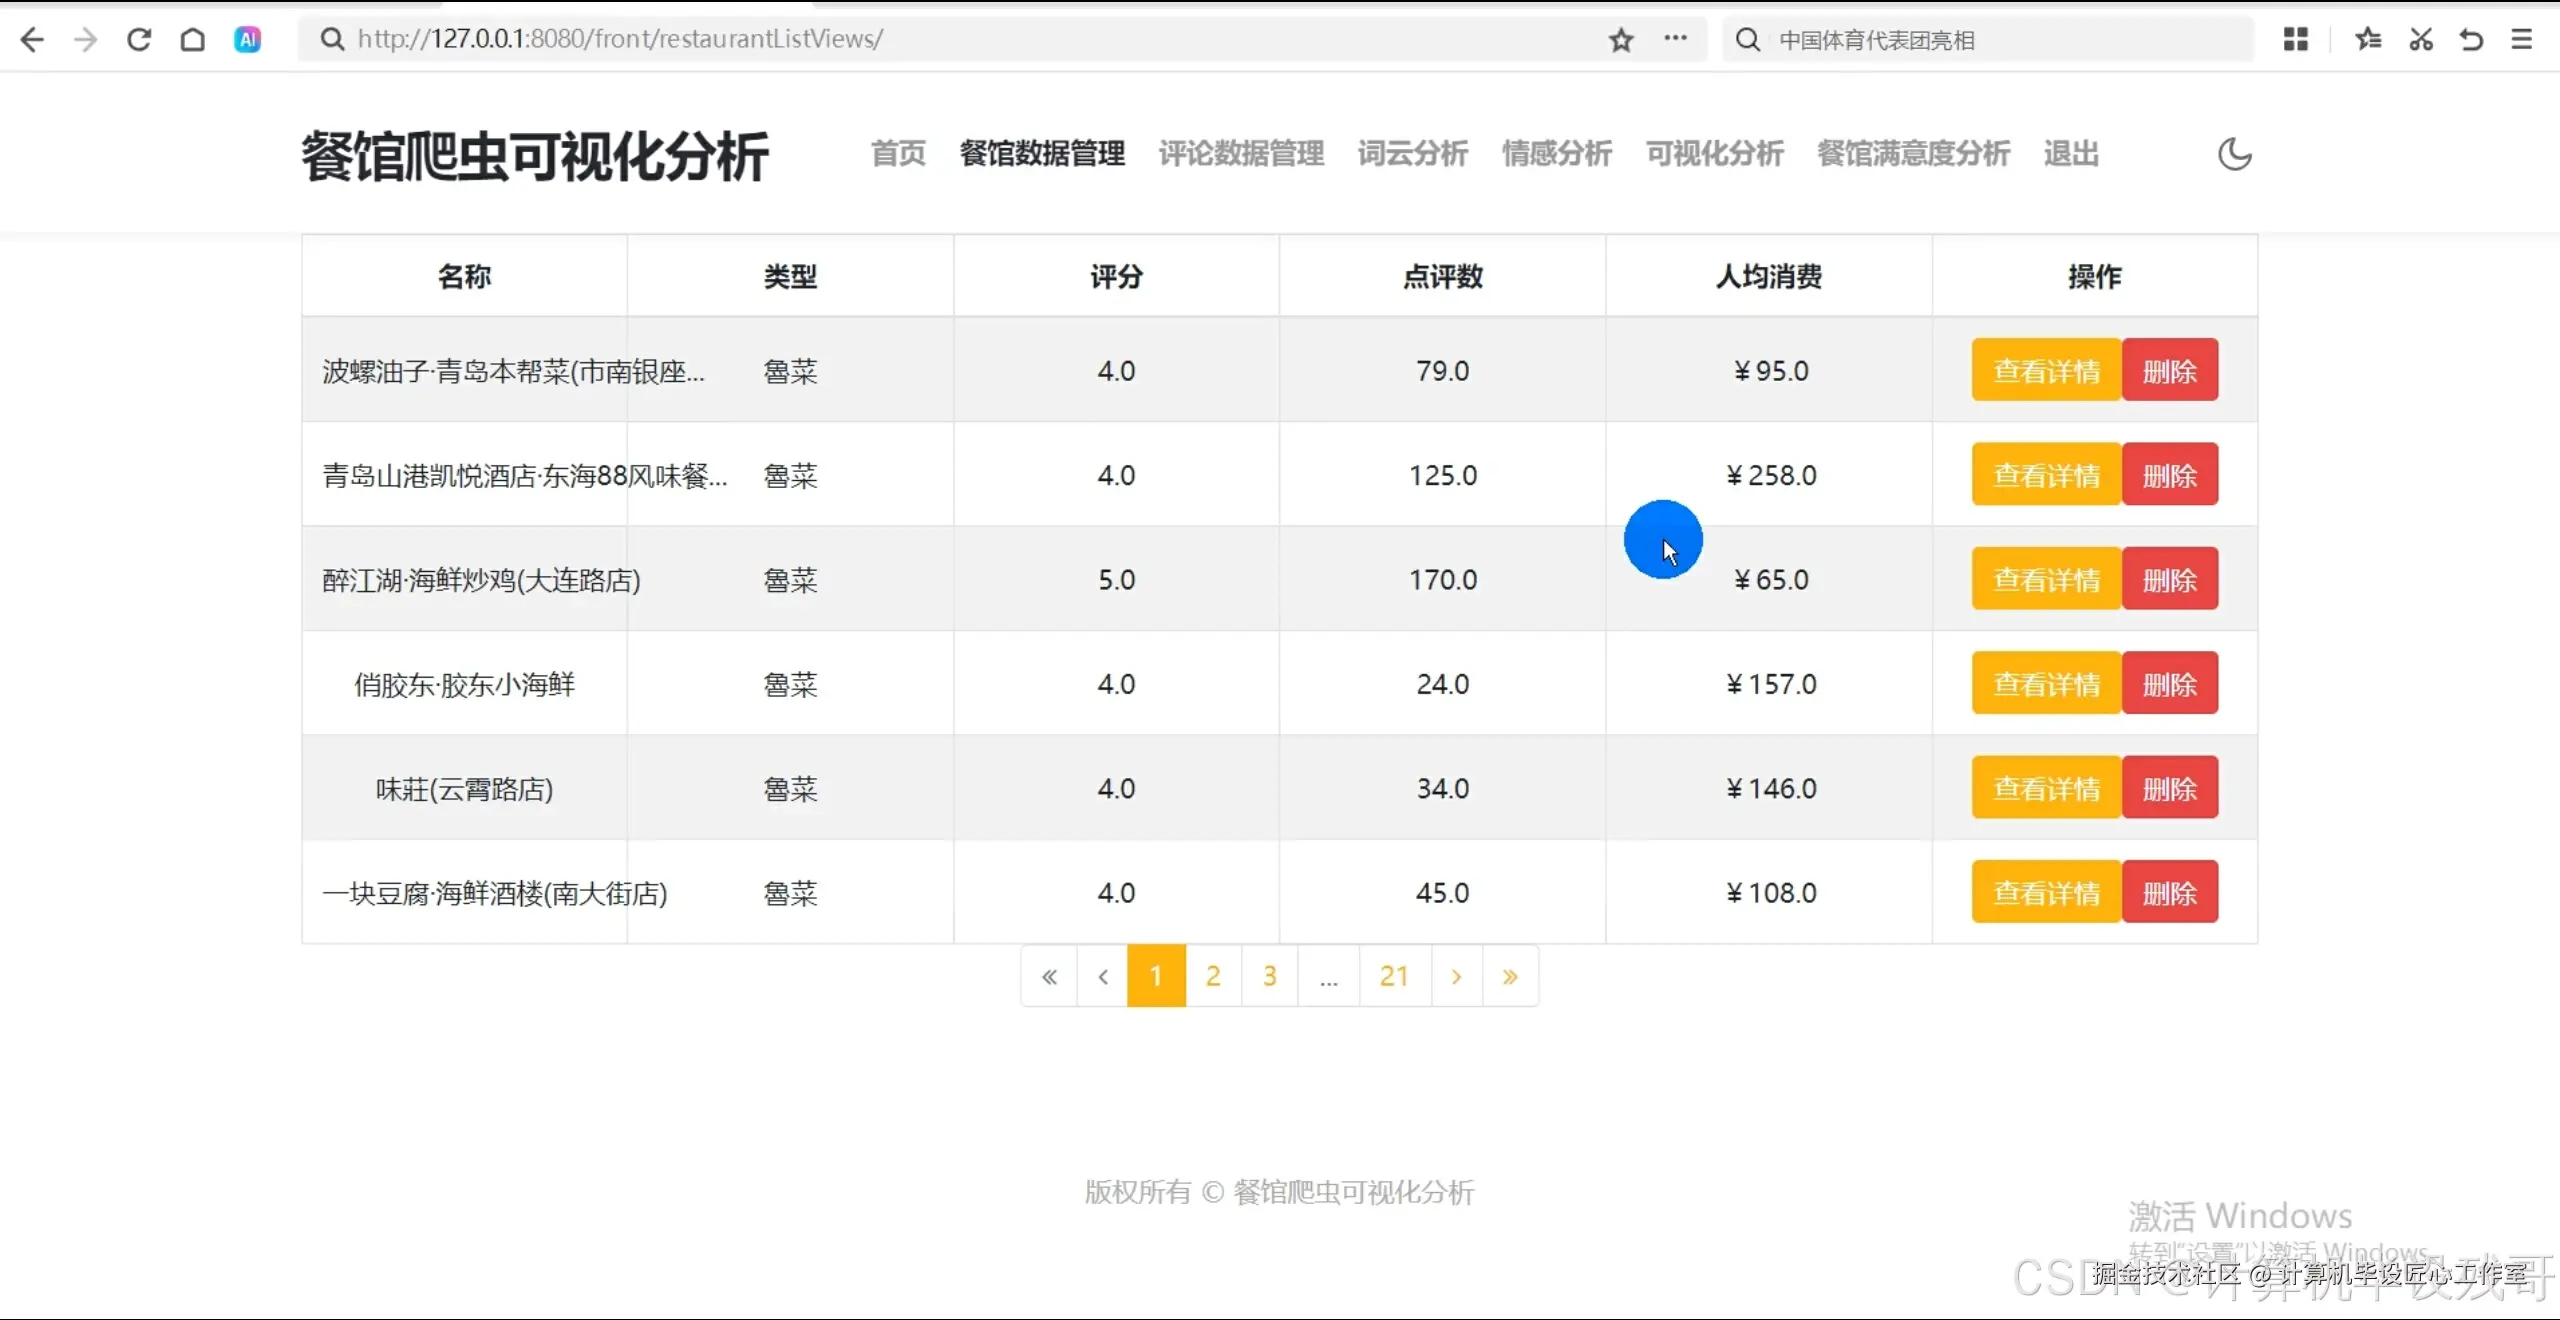Click the undo arrow icon in toolbar

click(x=2470, y=39)
